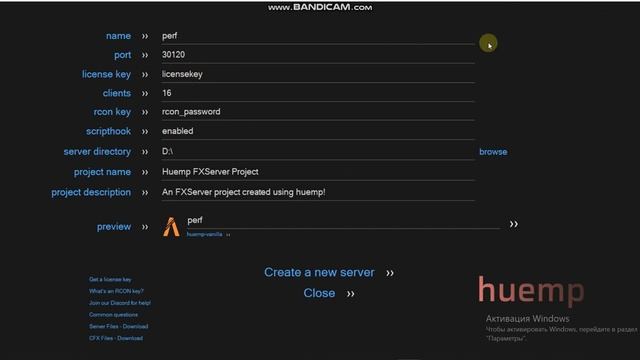The width and height of the screenshot is (640, 360).
Task: Click the chevrons beside project name label
Action: 145,173
